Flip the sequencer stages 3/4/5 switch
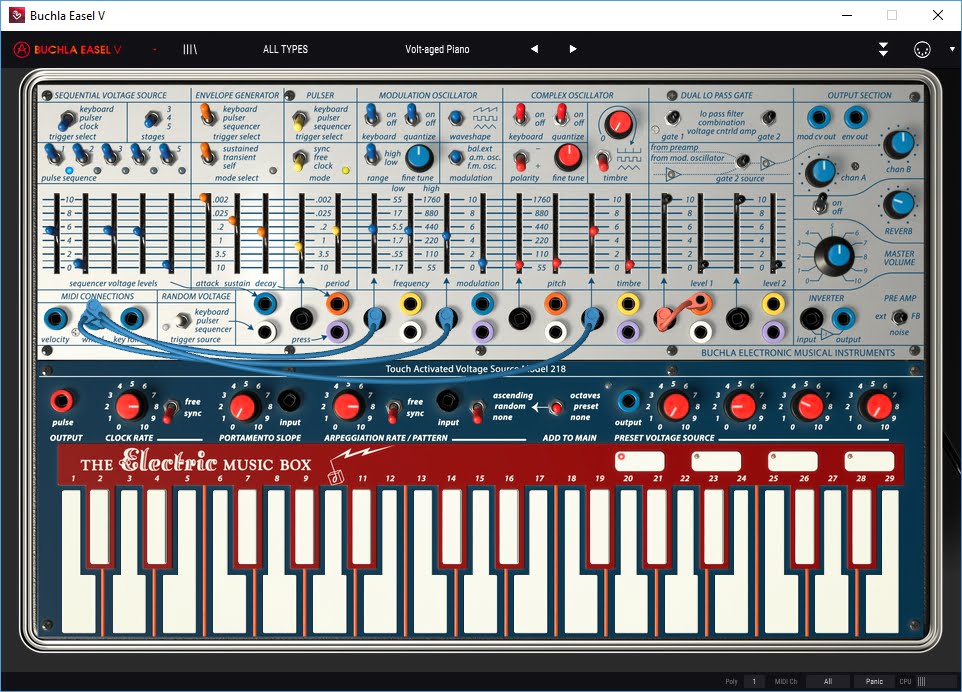The image size is (962, 692). pos(152,118)
